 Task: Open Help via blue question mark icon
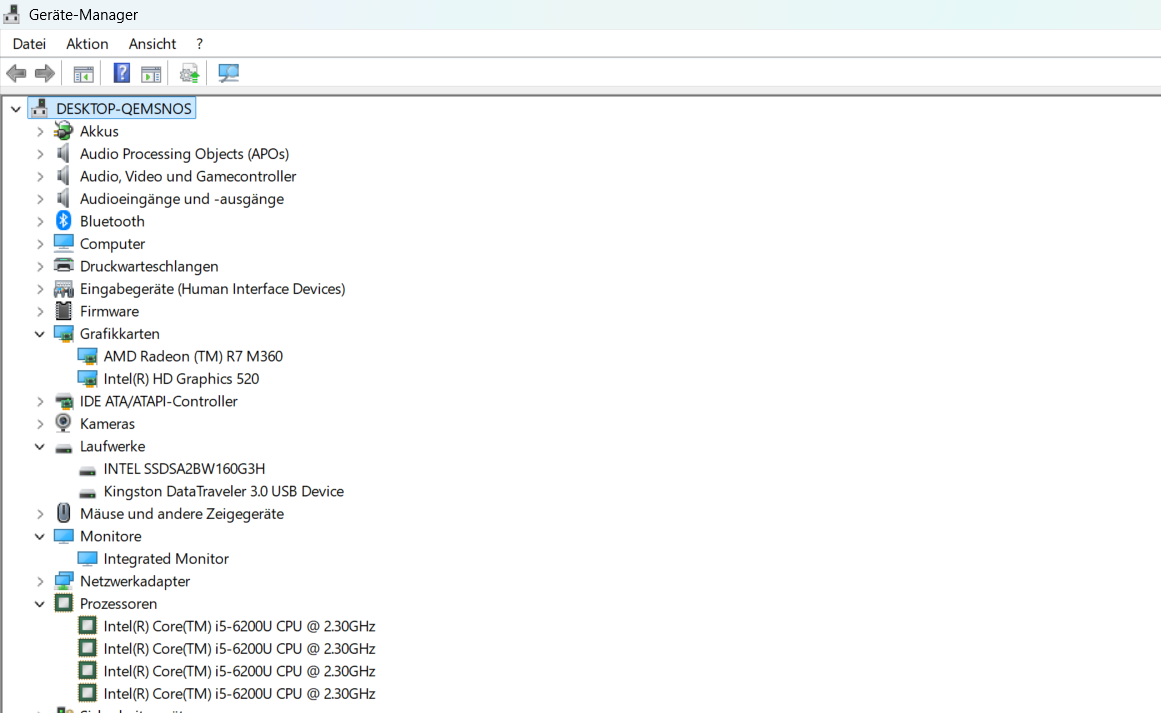point(121,73)
